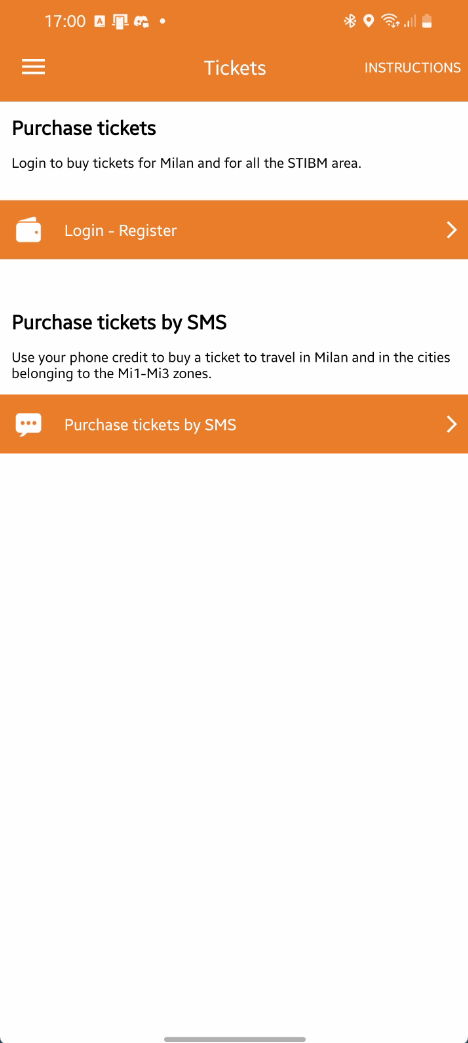Tap the Bluetooth icon in status bar

[350, 21]
